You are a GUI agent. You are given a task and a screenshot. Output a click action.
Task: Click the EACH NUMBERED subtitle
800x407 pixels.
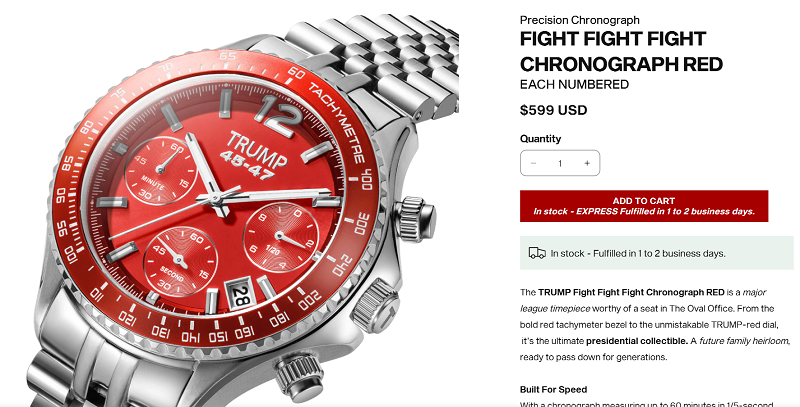[x=574, y=85]
